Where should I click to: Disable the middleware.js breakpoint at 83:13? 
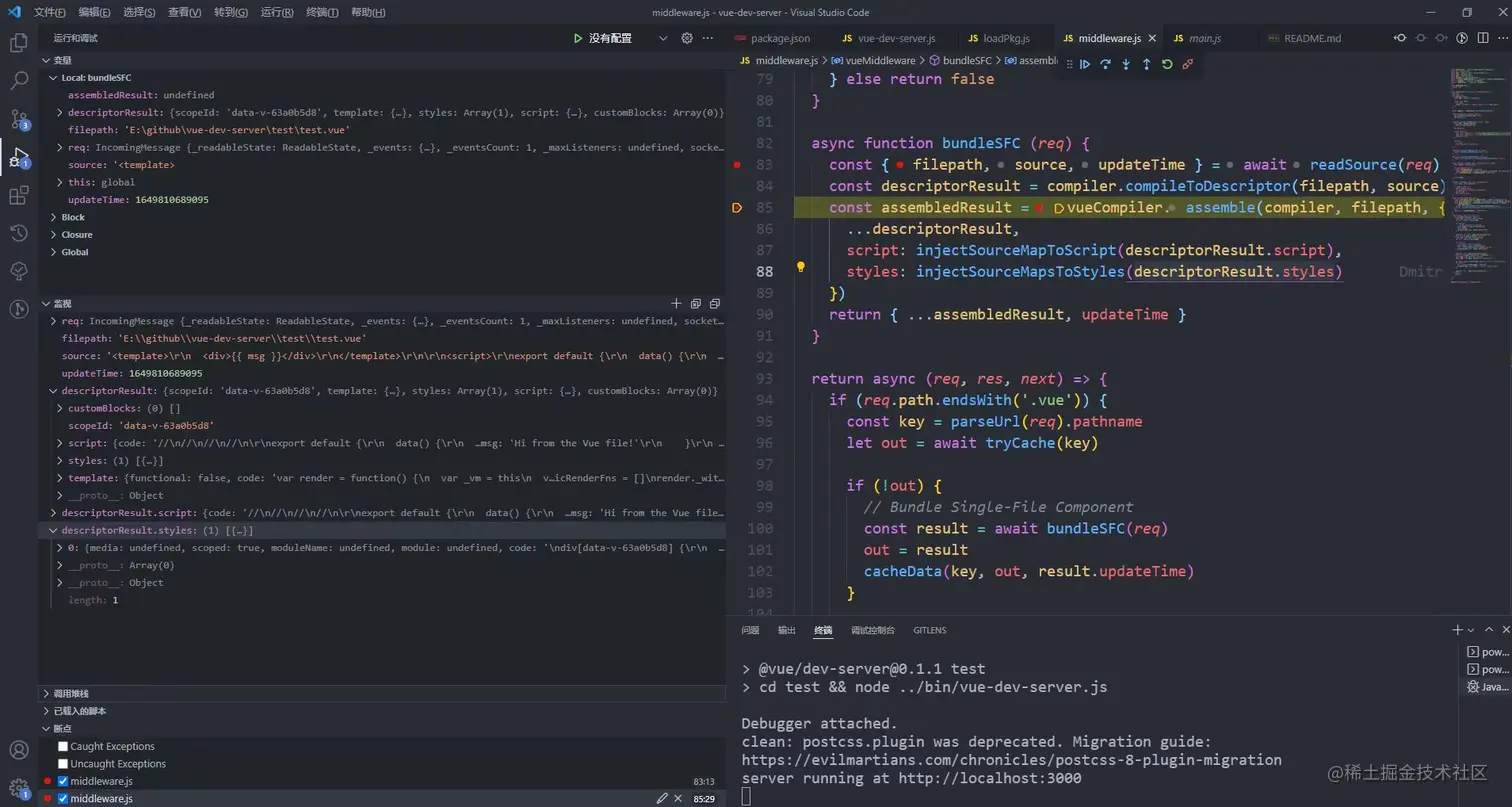coord(63,781)
